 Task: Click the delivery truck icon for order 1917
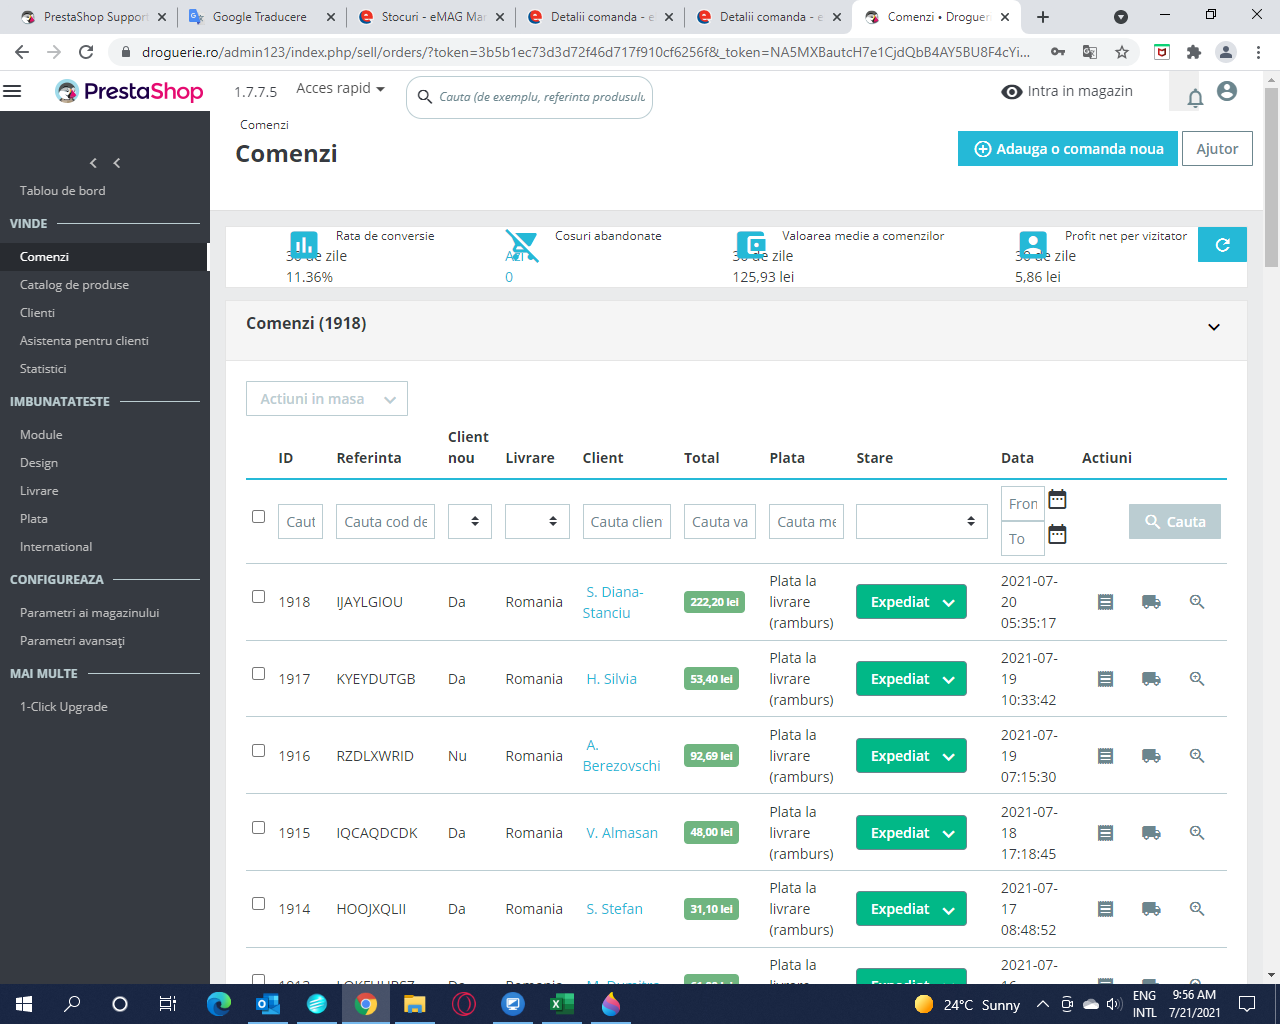click(1150, 678)
